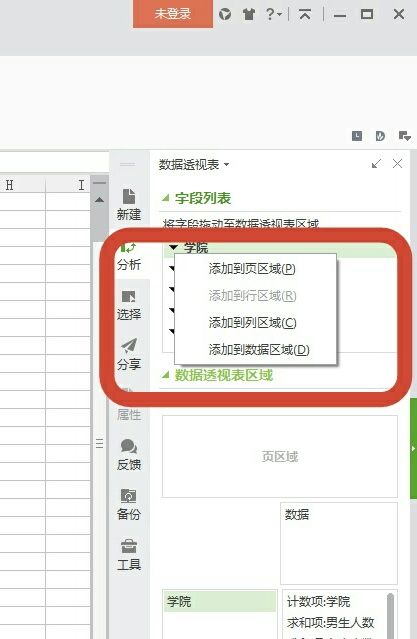This screenshot has width=417, height=639.
Task: Click the 数据 item in column area
Action: [x=297, y=515]
